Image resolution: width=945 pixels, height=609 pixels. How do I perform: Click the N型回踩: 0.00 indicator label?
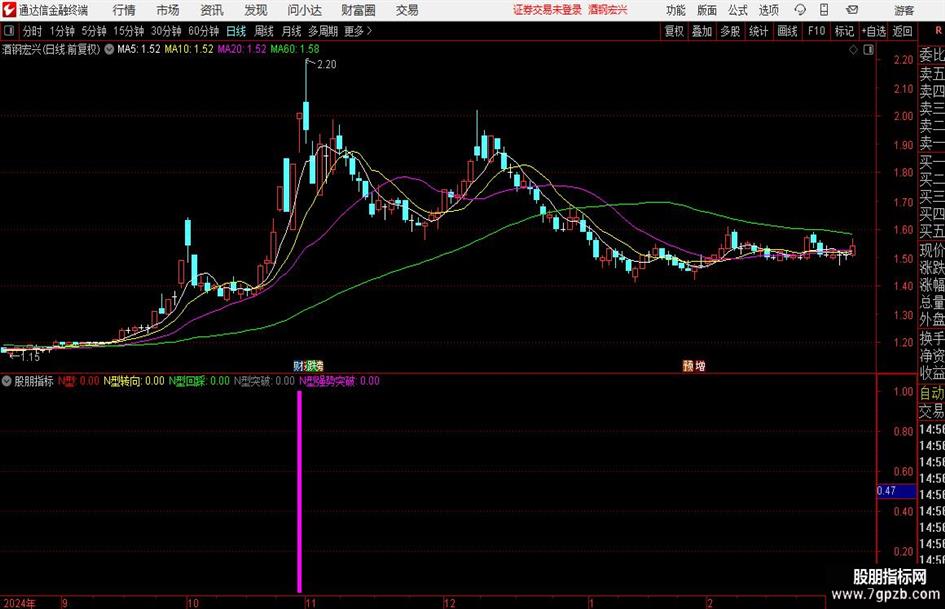coord(199,381)
